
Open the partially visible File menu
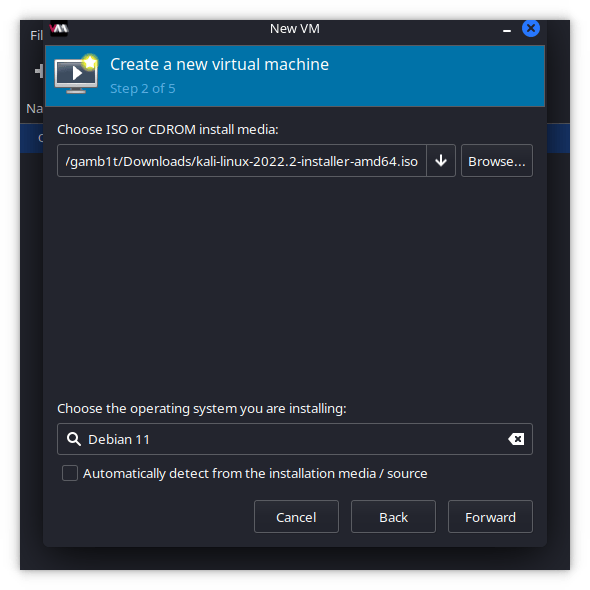click(36, 35)
